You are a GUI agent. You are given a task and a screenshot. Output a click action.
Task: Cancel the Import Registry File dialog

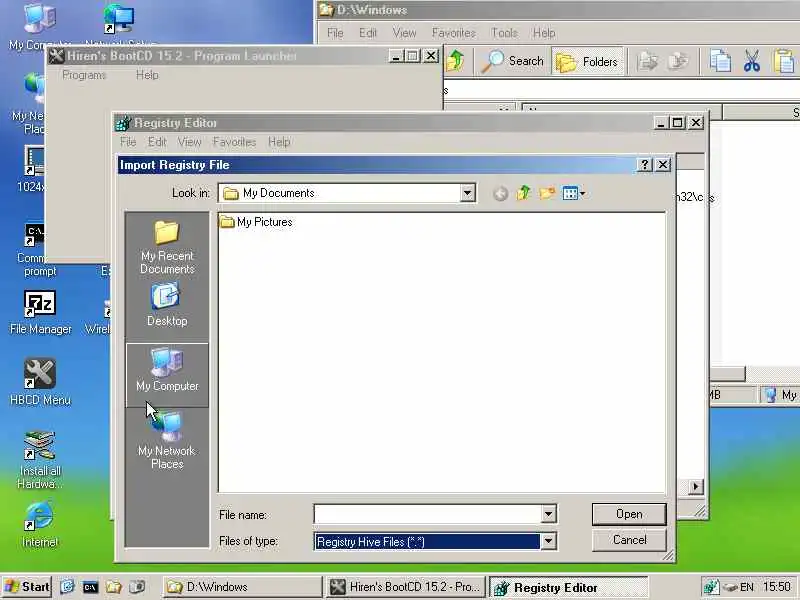(629, 540)
